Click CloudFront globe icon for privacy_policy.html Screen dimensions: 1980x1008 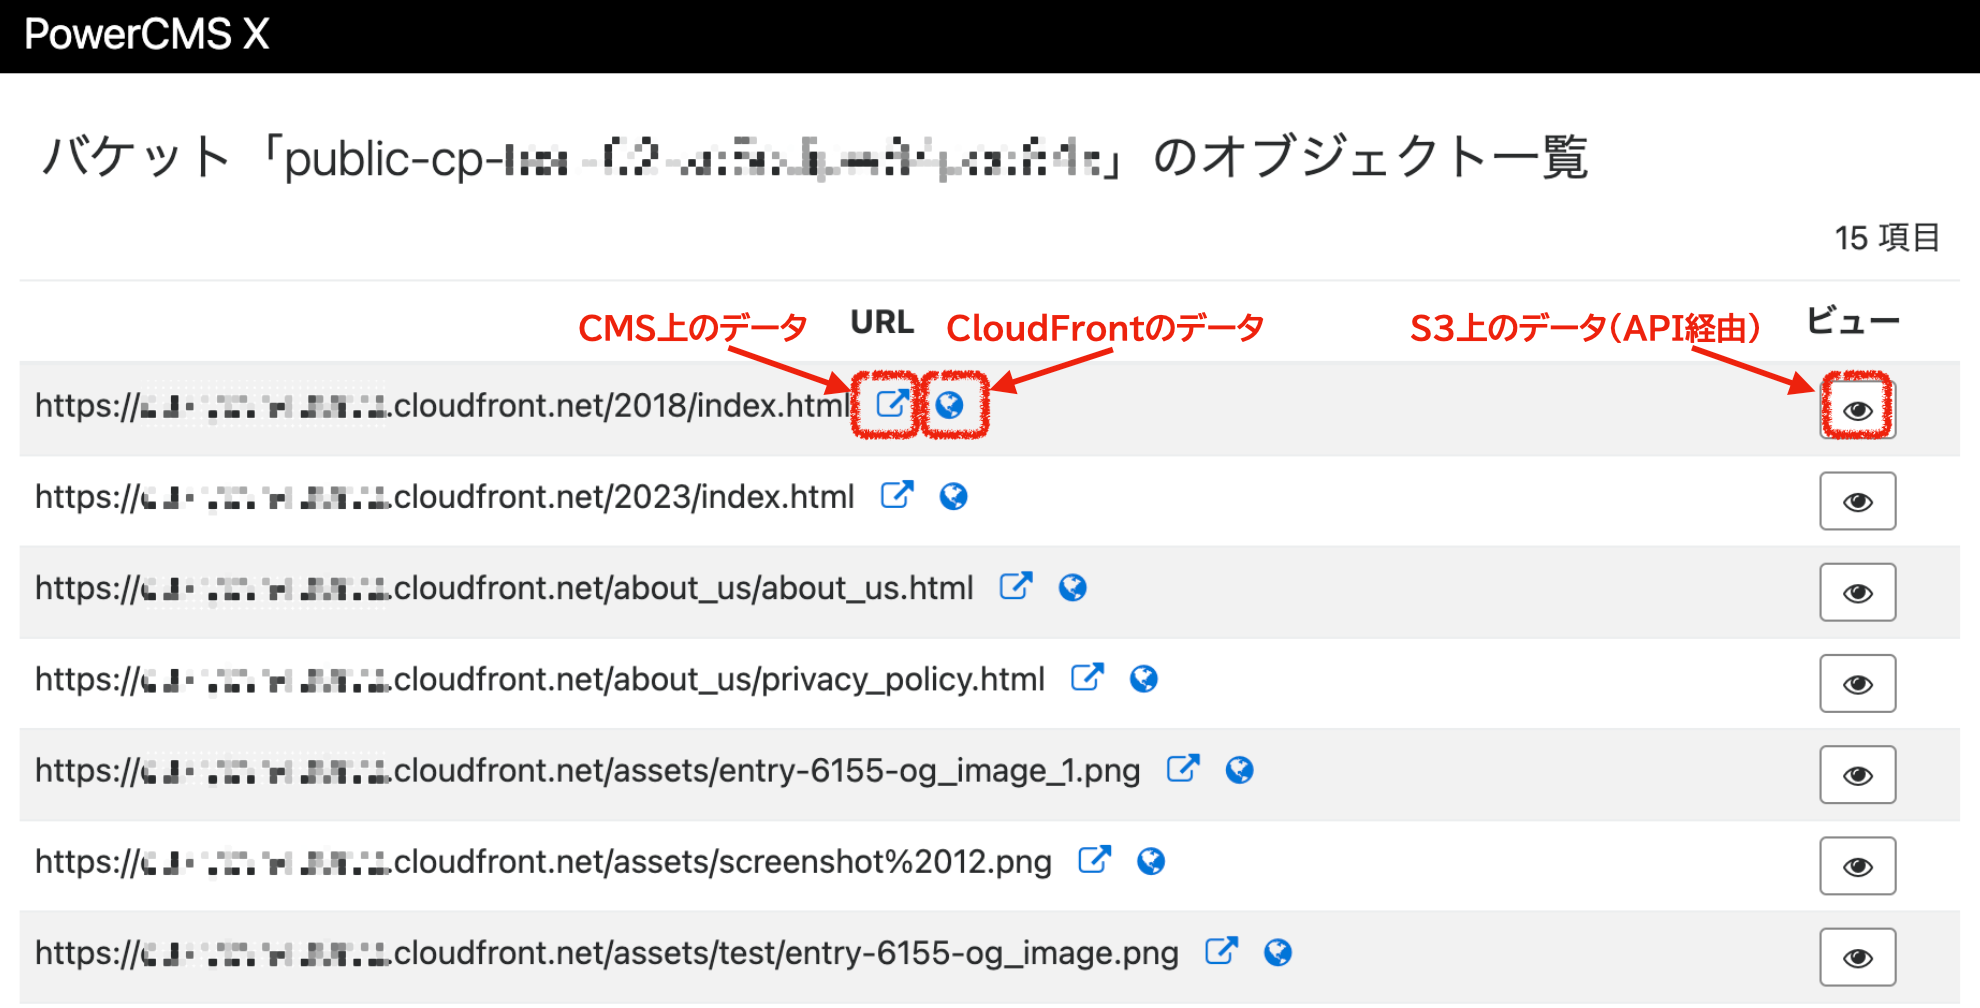[x=1144, y=680]
